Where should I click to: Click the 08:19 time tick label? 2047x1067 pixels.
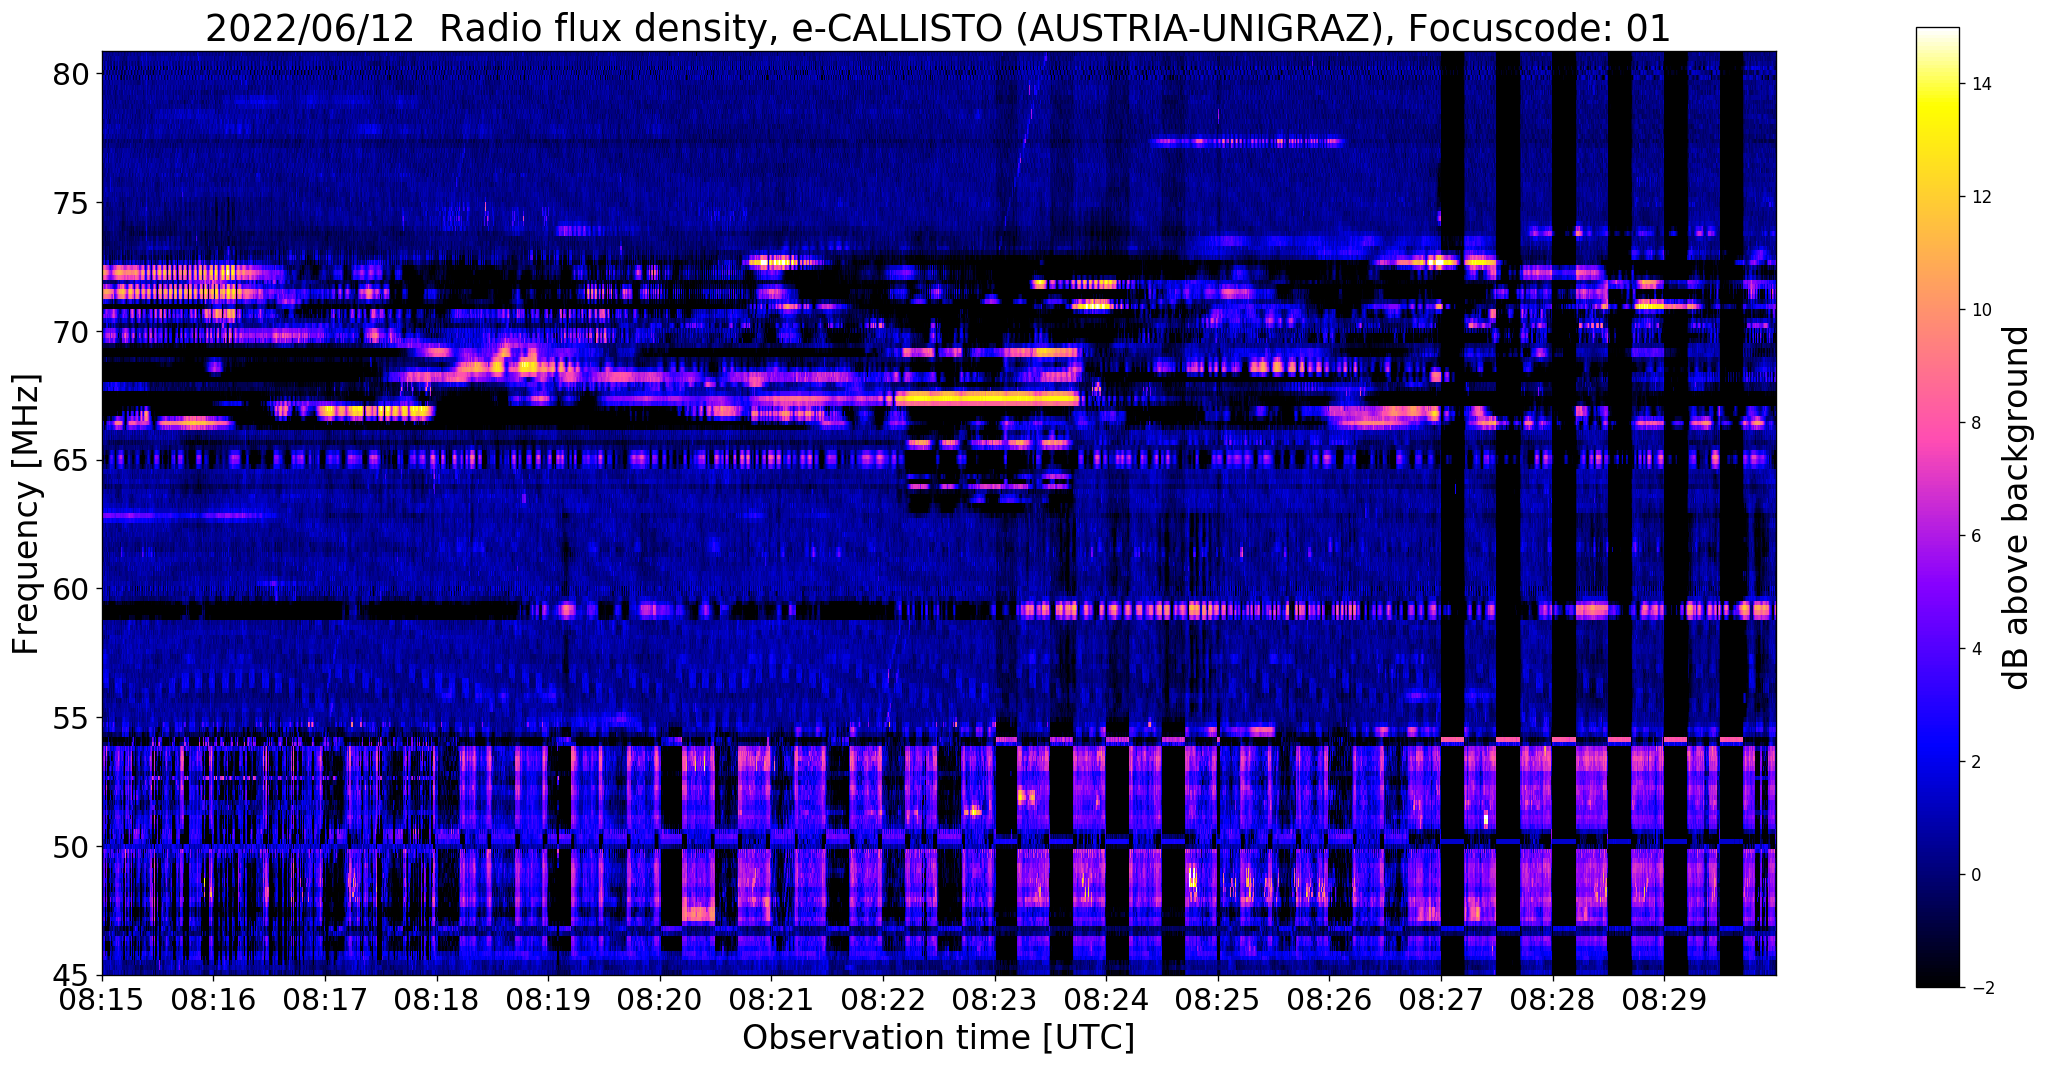click(x=548, y=999)
